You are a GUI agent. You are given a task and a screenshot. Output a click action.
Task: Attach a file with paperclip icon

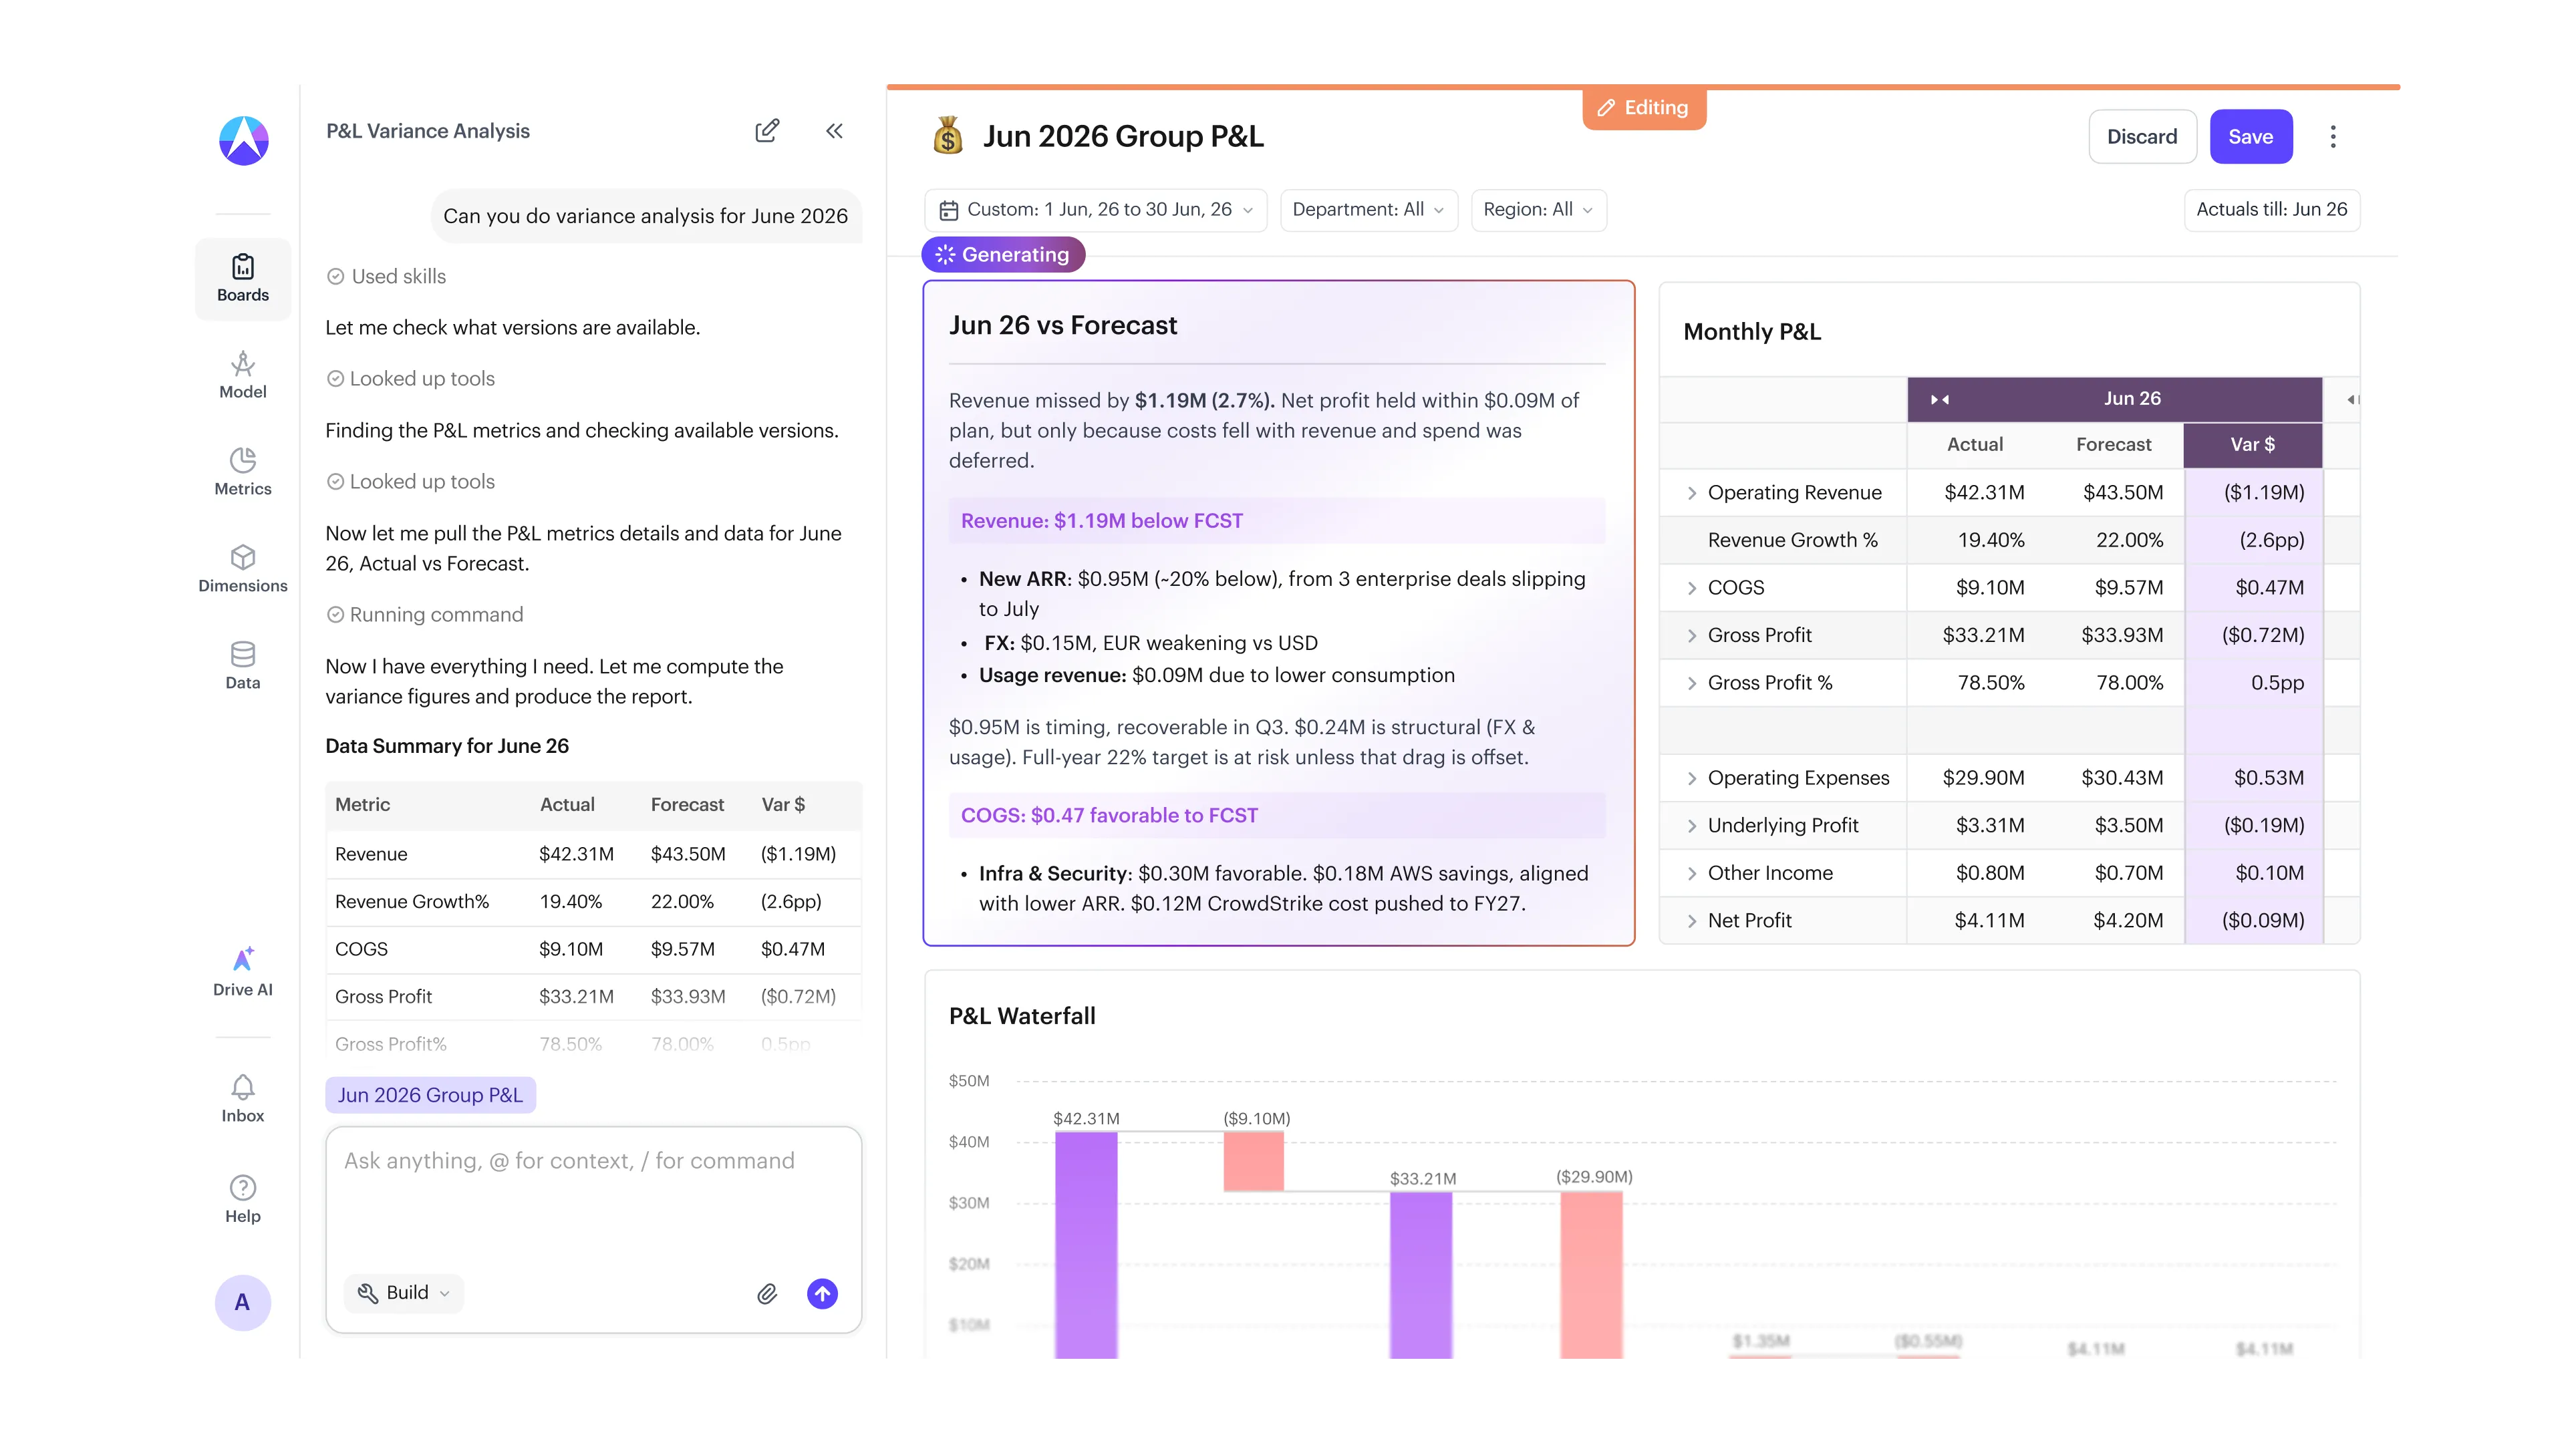tap(767, 1294)
